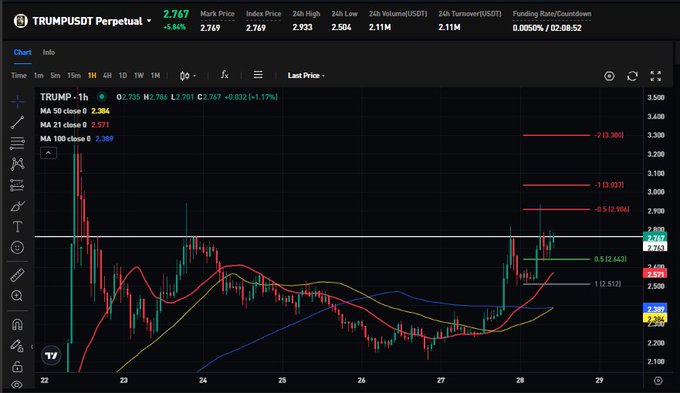Open the candlestick chart type menu
This screenshot has width=680, height=393.
pyautogui.click(x=187, y=75)
